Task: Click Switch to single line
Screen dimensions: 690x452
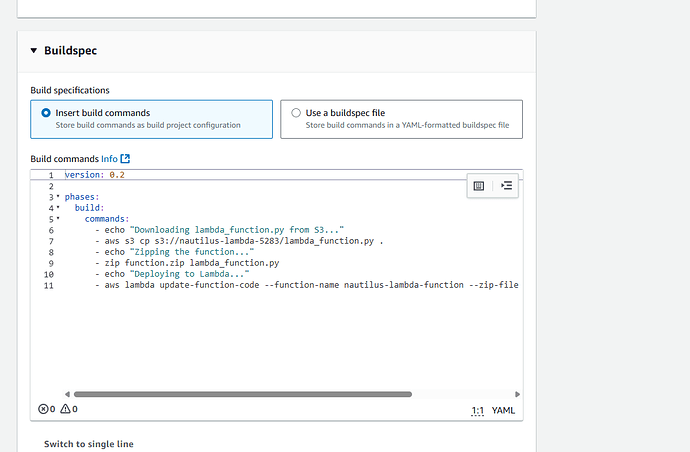Action: (88, 444)
